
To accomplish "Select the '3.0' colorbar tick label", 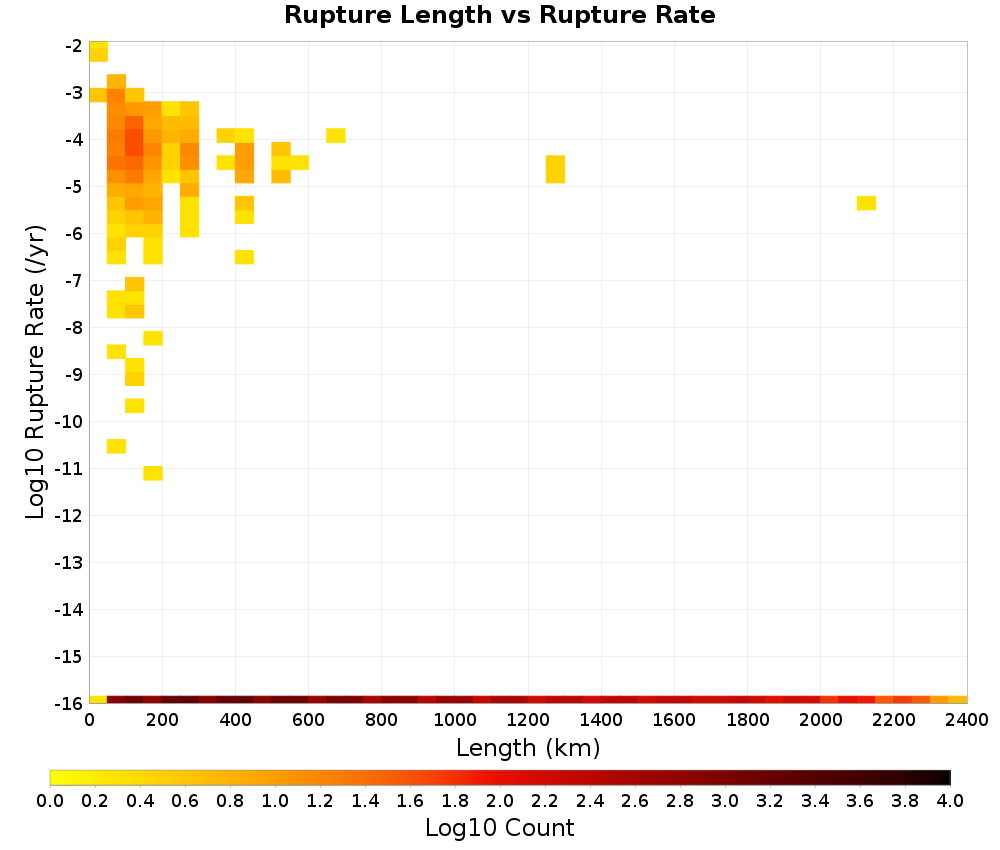I will click(x=725, y=800).
